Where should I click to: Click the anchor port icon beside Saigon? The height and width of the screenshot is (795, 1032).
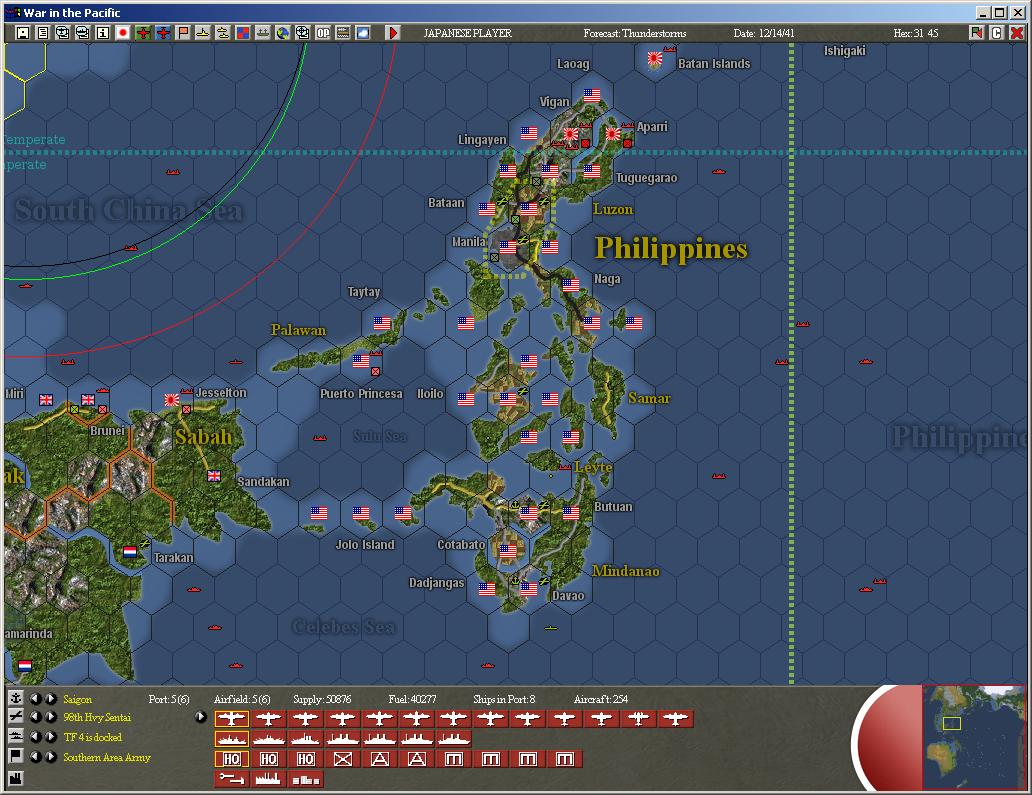pos(16,698)
